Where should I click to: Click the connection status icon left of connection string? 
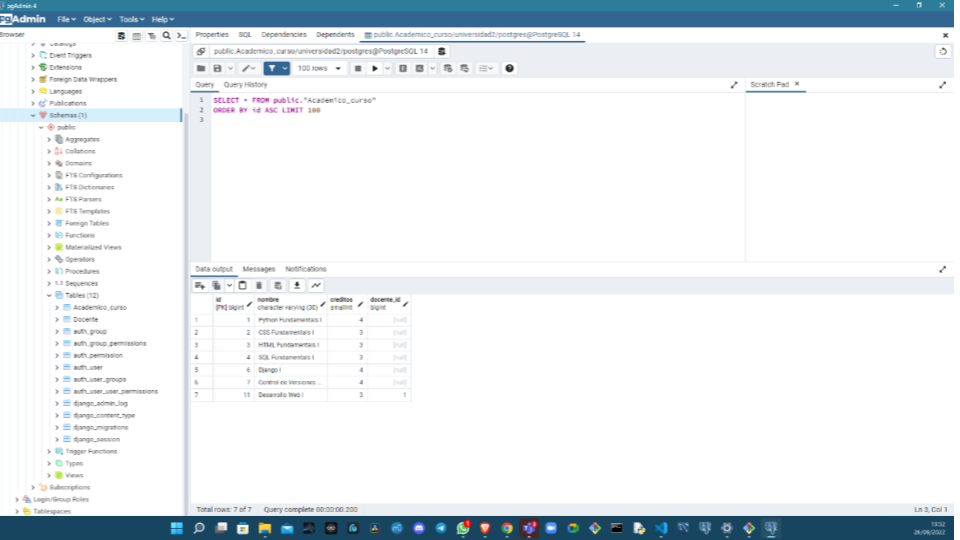tap(201, 51)
